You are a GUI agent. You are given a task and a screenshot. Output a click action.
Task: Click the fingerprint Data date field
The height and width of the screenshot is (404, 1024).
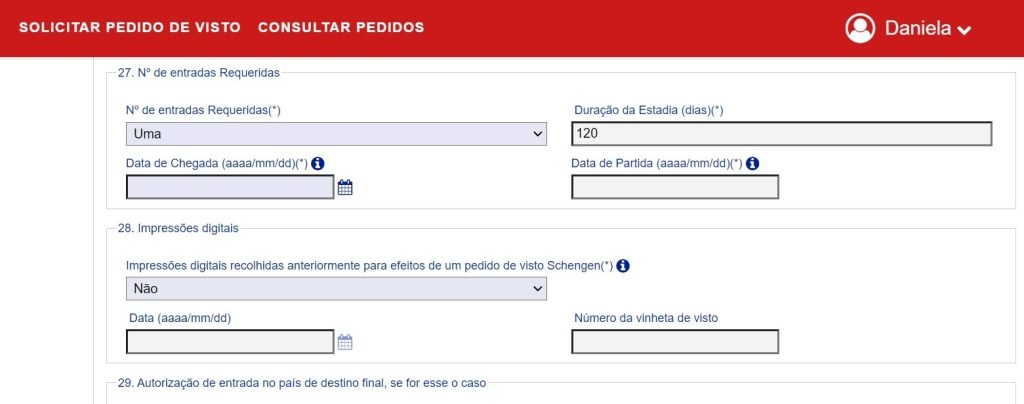230,342
